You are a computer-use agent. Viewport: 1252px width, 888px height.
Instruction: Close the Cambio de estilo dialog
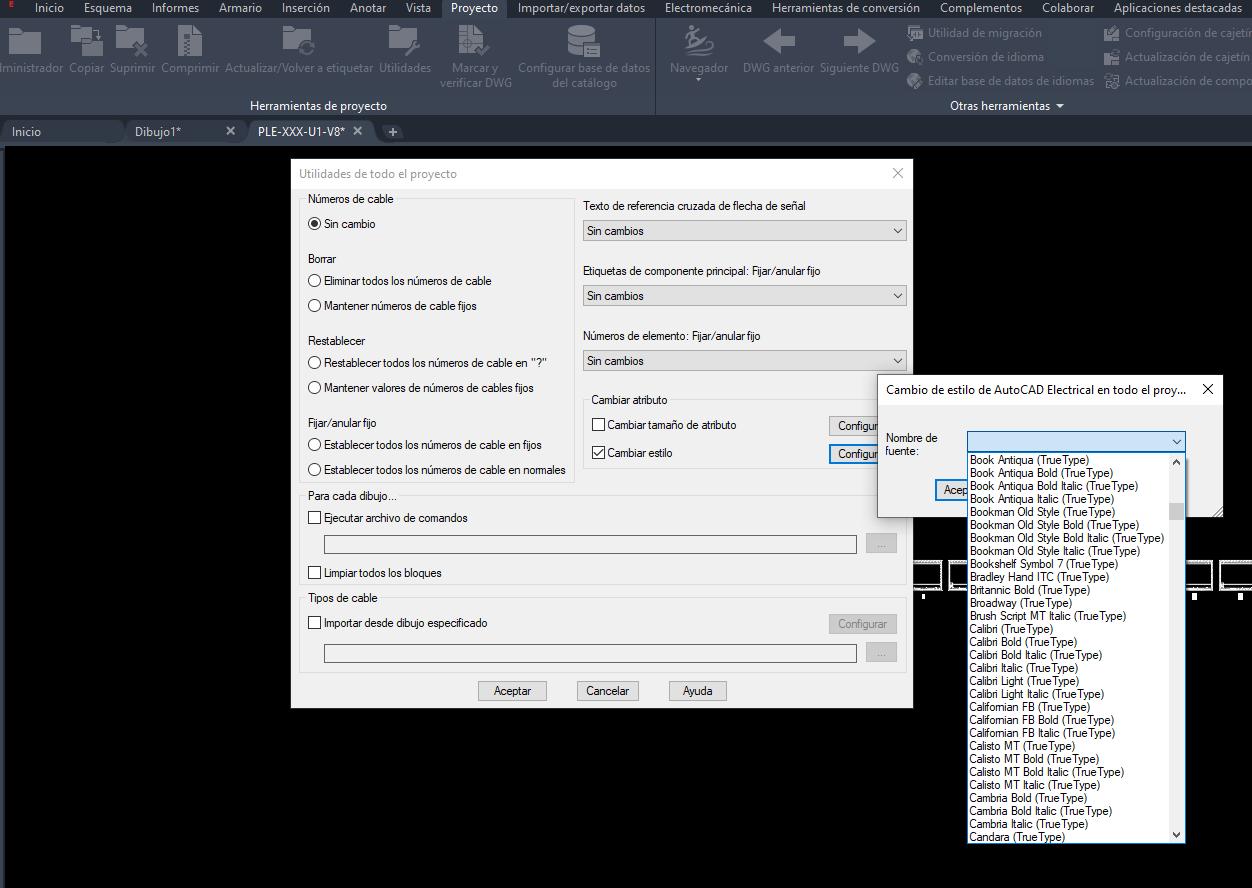[1207, 389]
